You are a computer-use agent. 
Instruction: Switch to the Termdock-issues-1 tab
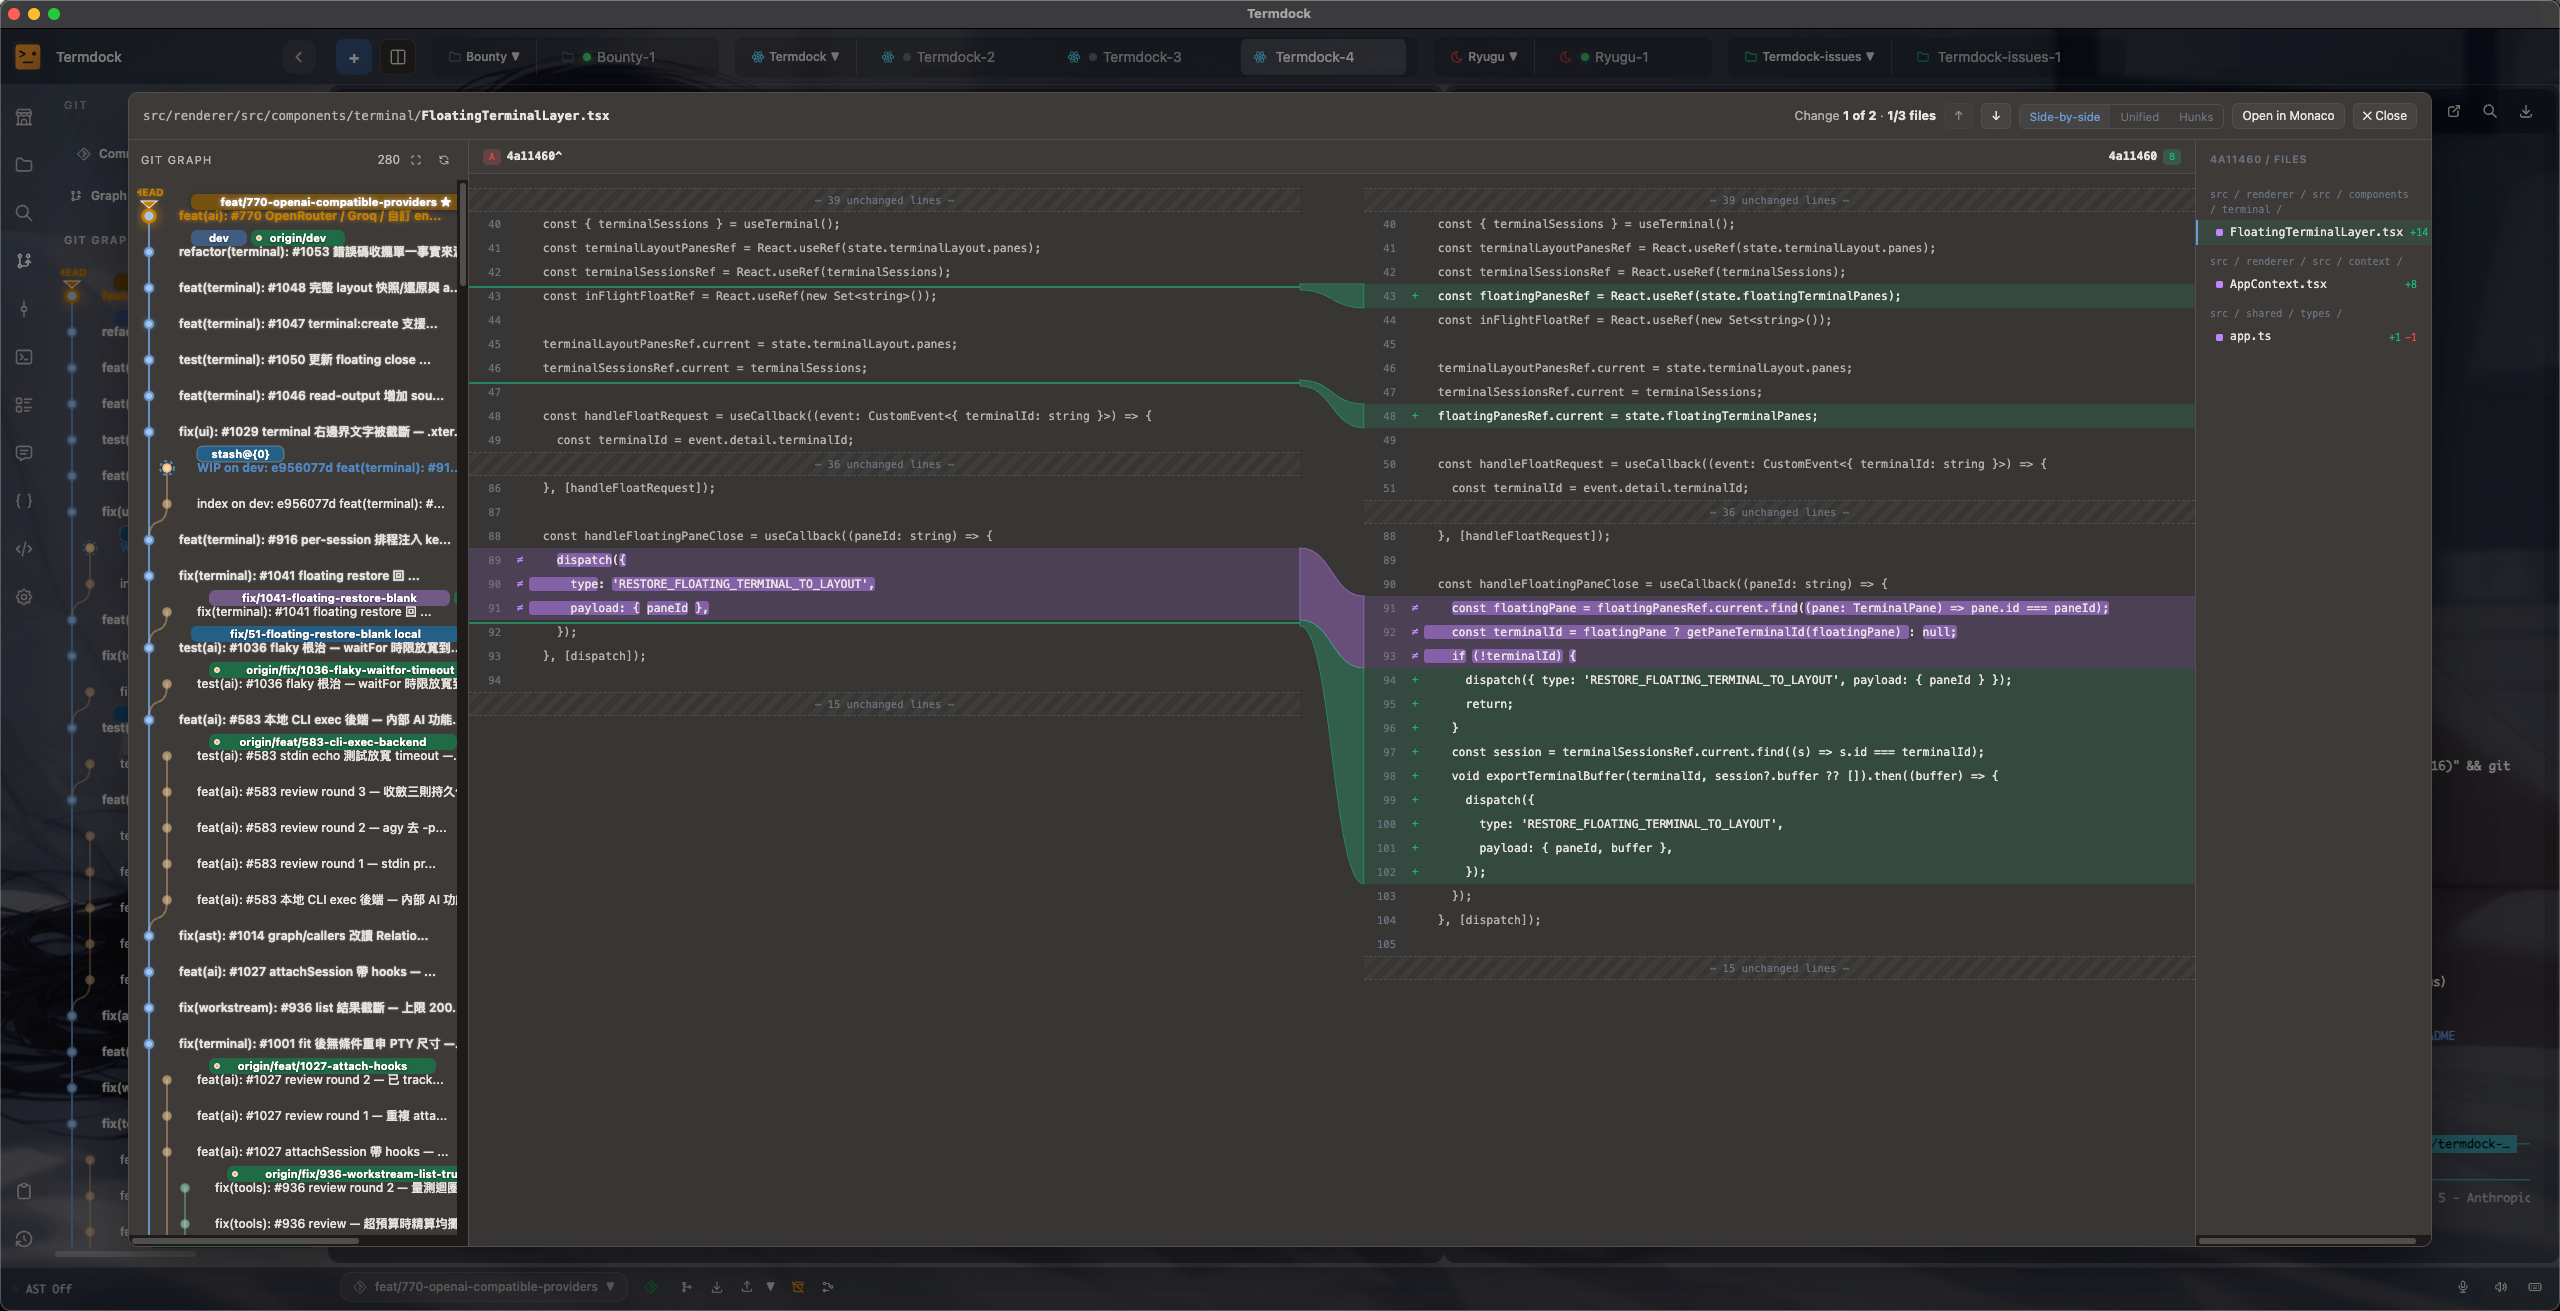tap(1998, 57)
